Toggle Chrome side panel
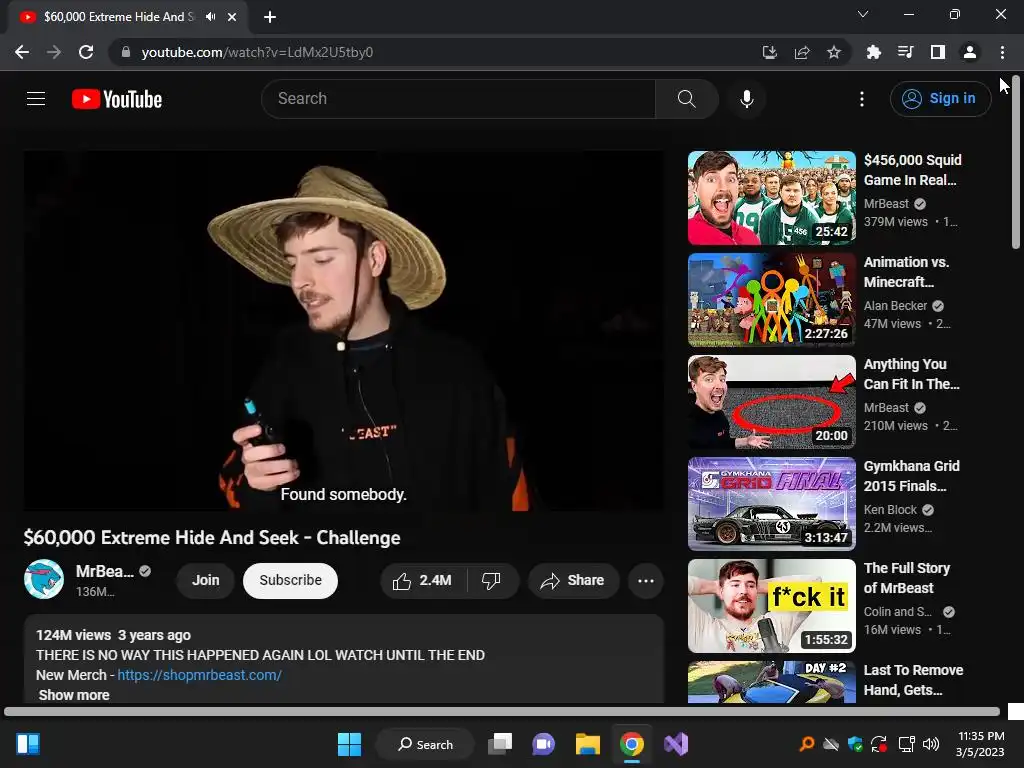 point(938,52)
